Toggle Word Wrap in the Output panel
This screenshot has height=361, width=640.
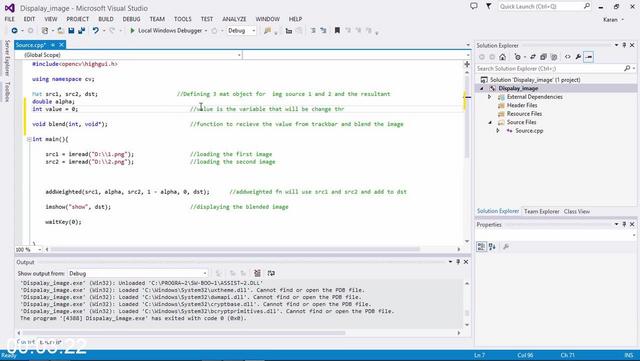(x=271, y=273)
